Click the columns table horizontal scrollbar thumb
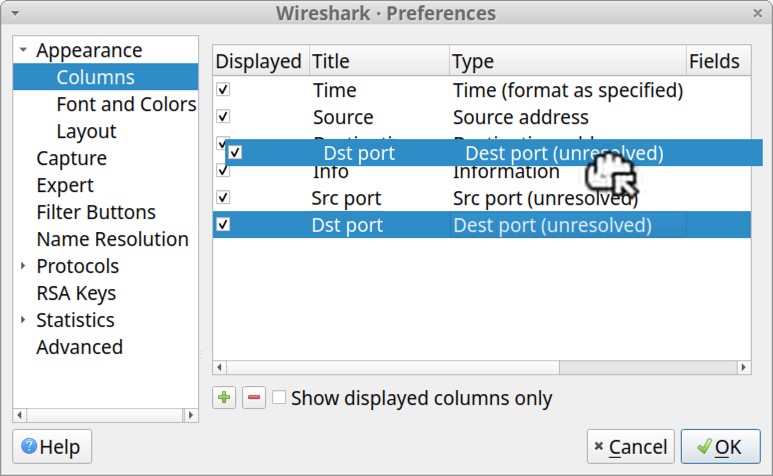 coord(392,367)
